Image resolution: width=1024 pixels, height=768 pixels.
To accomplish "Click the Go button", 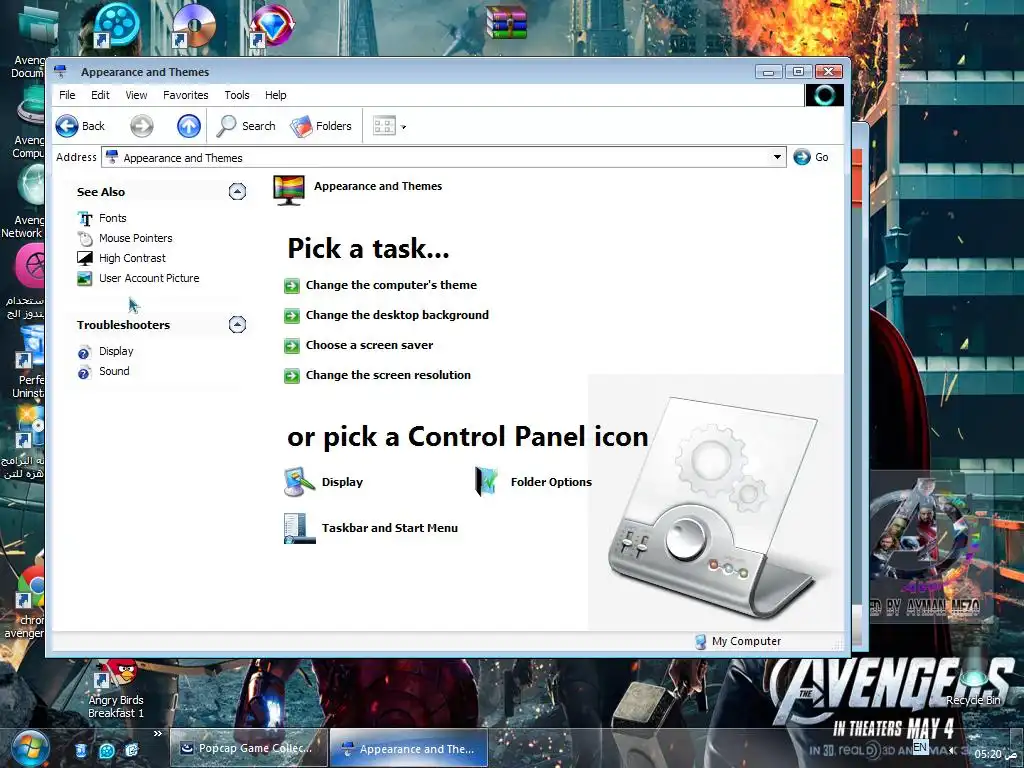I will pos(811,157).
